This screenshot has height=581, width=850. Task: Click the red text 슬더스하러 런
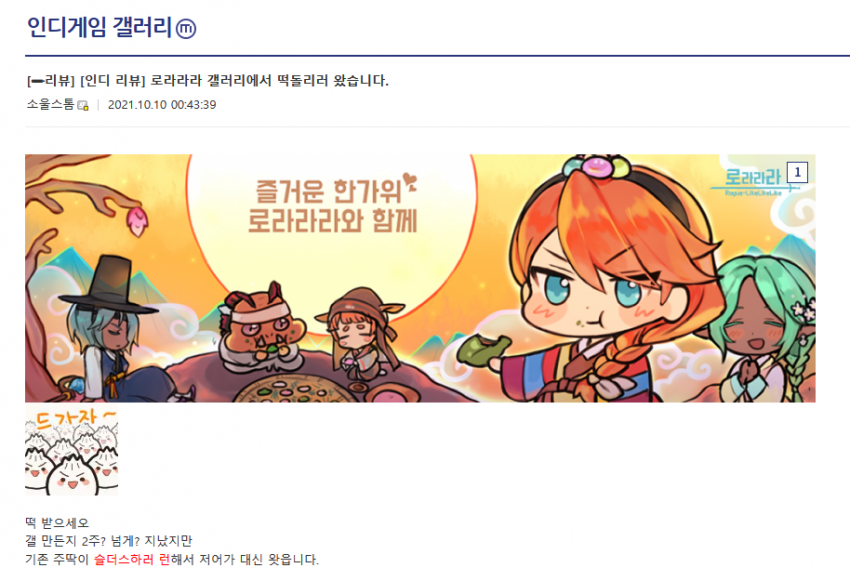(x=132, y=559)
